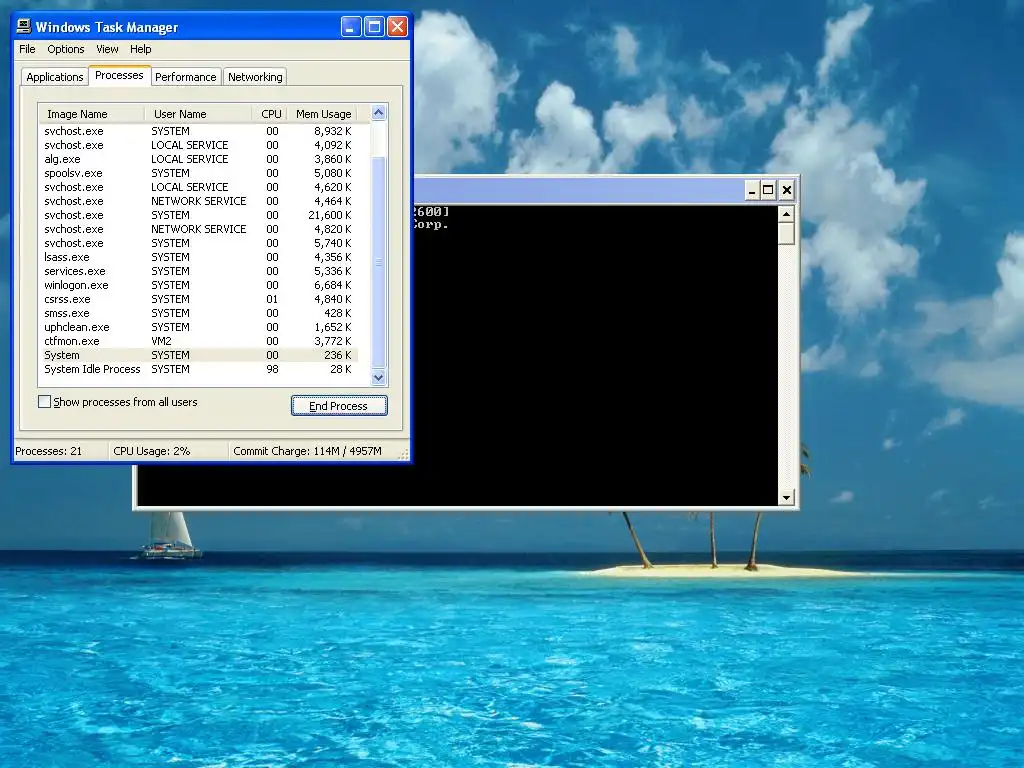Select the csrss.exe process row
1024x768 pixels.
pos(199,299)
